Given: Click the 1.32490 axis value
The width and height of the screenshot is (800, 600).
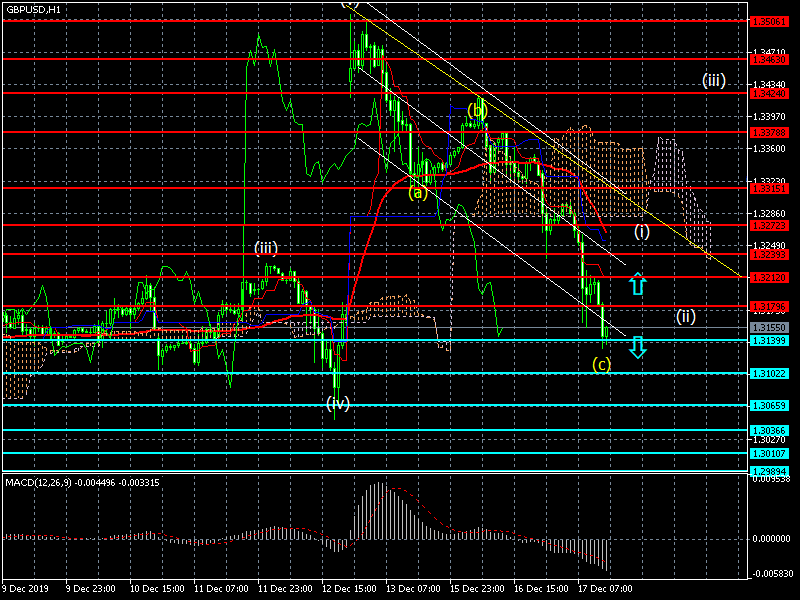Looking at the screenshot, I should click(x=769, y=245).
